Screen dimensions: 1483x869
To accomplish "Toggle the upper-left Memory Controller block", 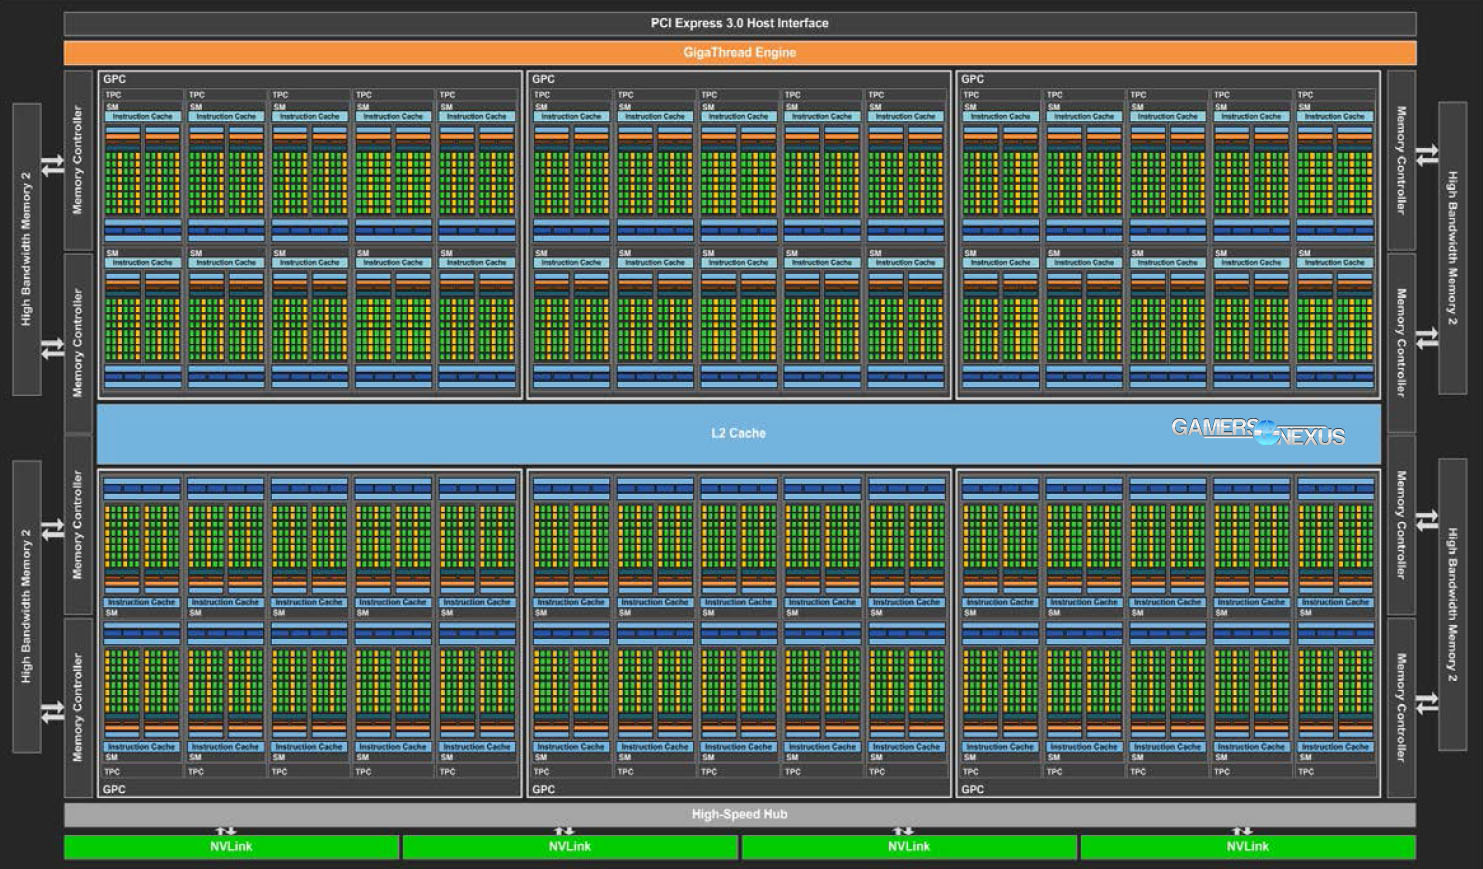I will click(79, 160).
